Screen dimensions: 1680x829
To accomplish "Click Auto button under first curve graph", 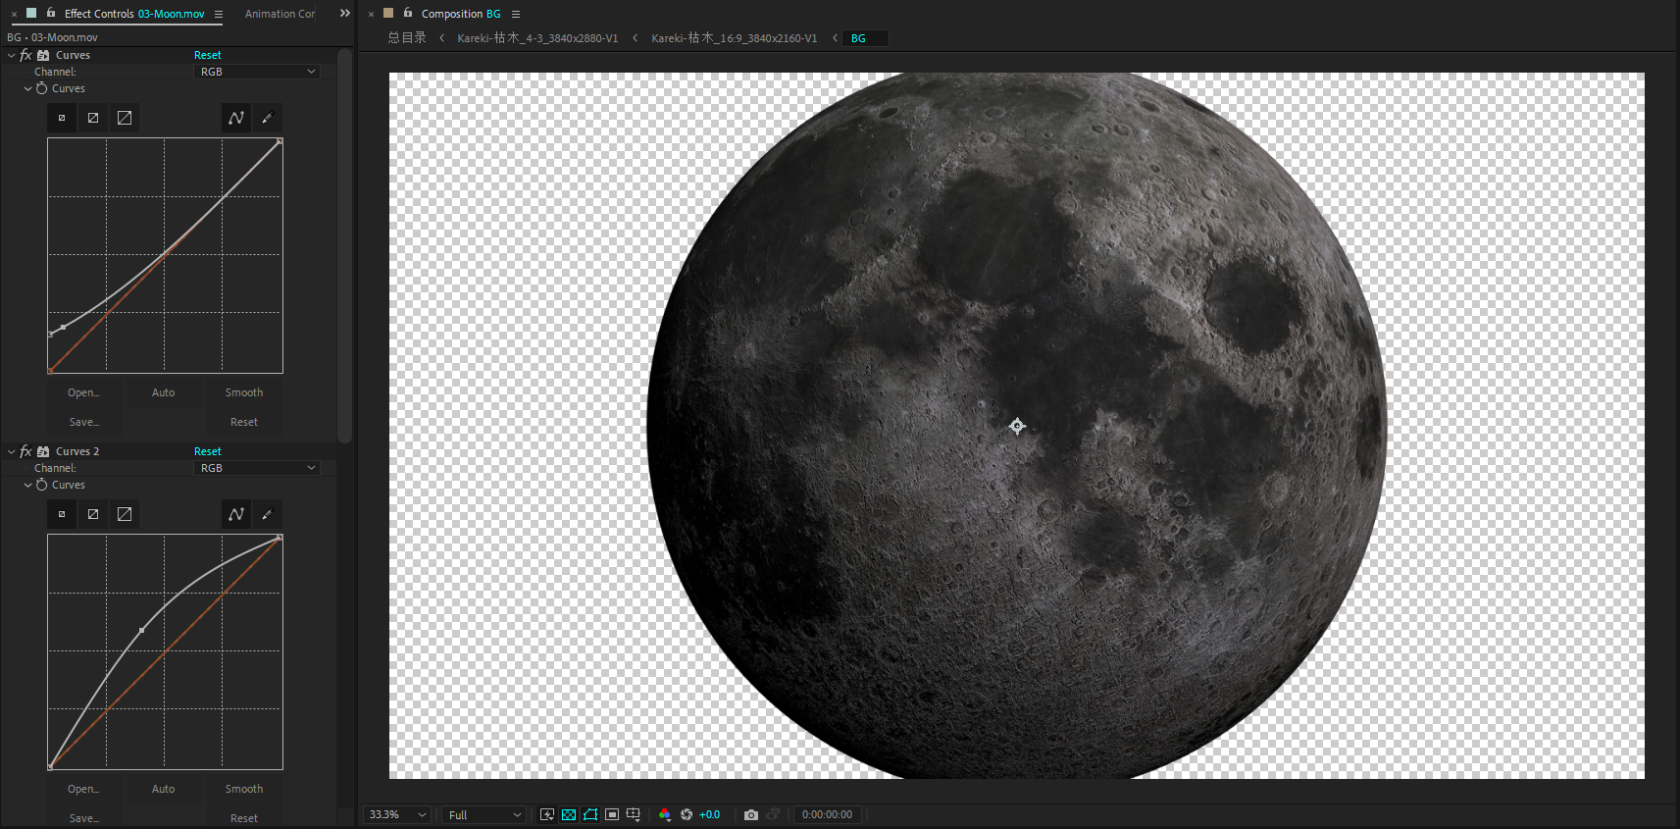I will 163,393.
